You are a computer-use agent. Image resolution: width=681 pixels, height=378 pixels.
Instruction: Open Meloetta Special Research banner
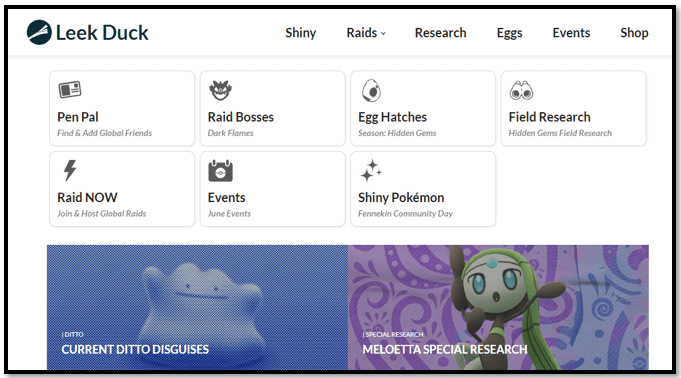coord(498,307)
